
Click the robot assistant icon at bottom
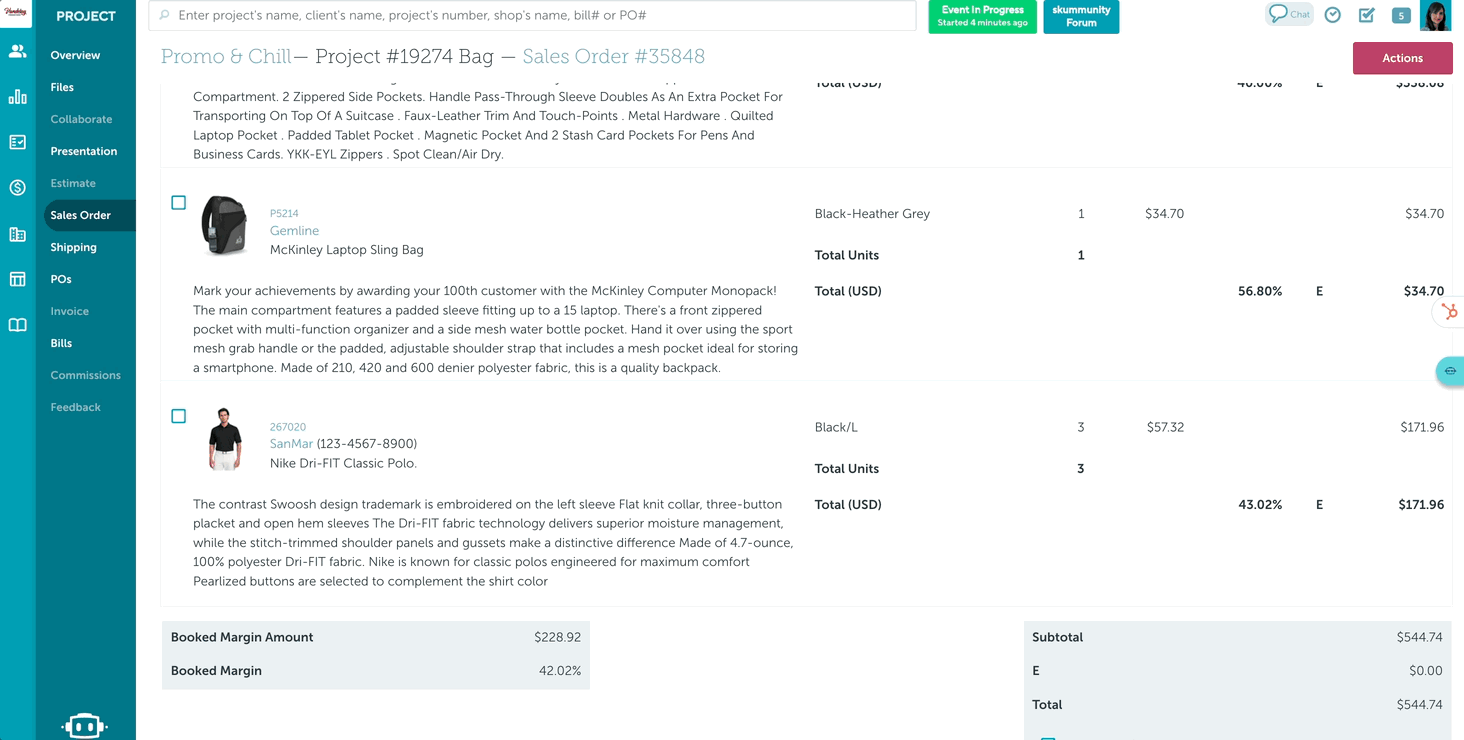(x=84, y=726)
